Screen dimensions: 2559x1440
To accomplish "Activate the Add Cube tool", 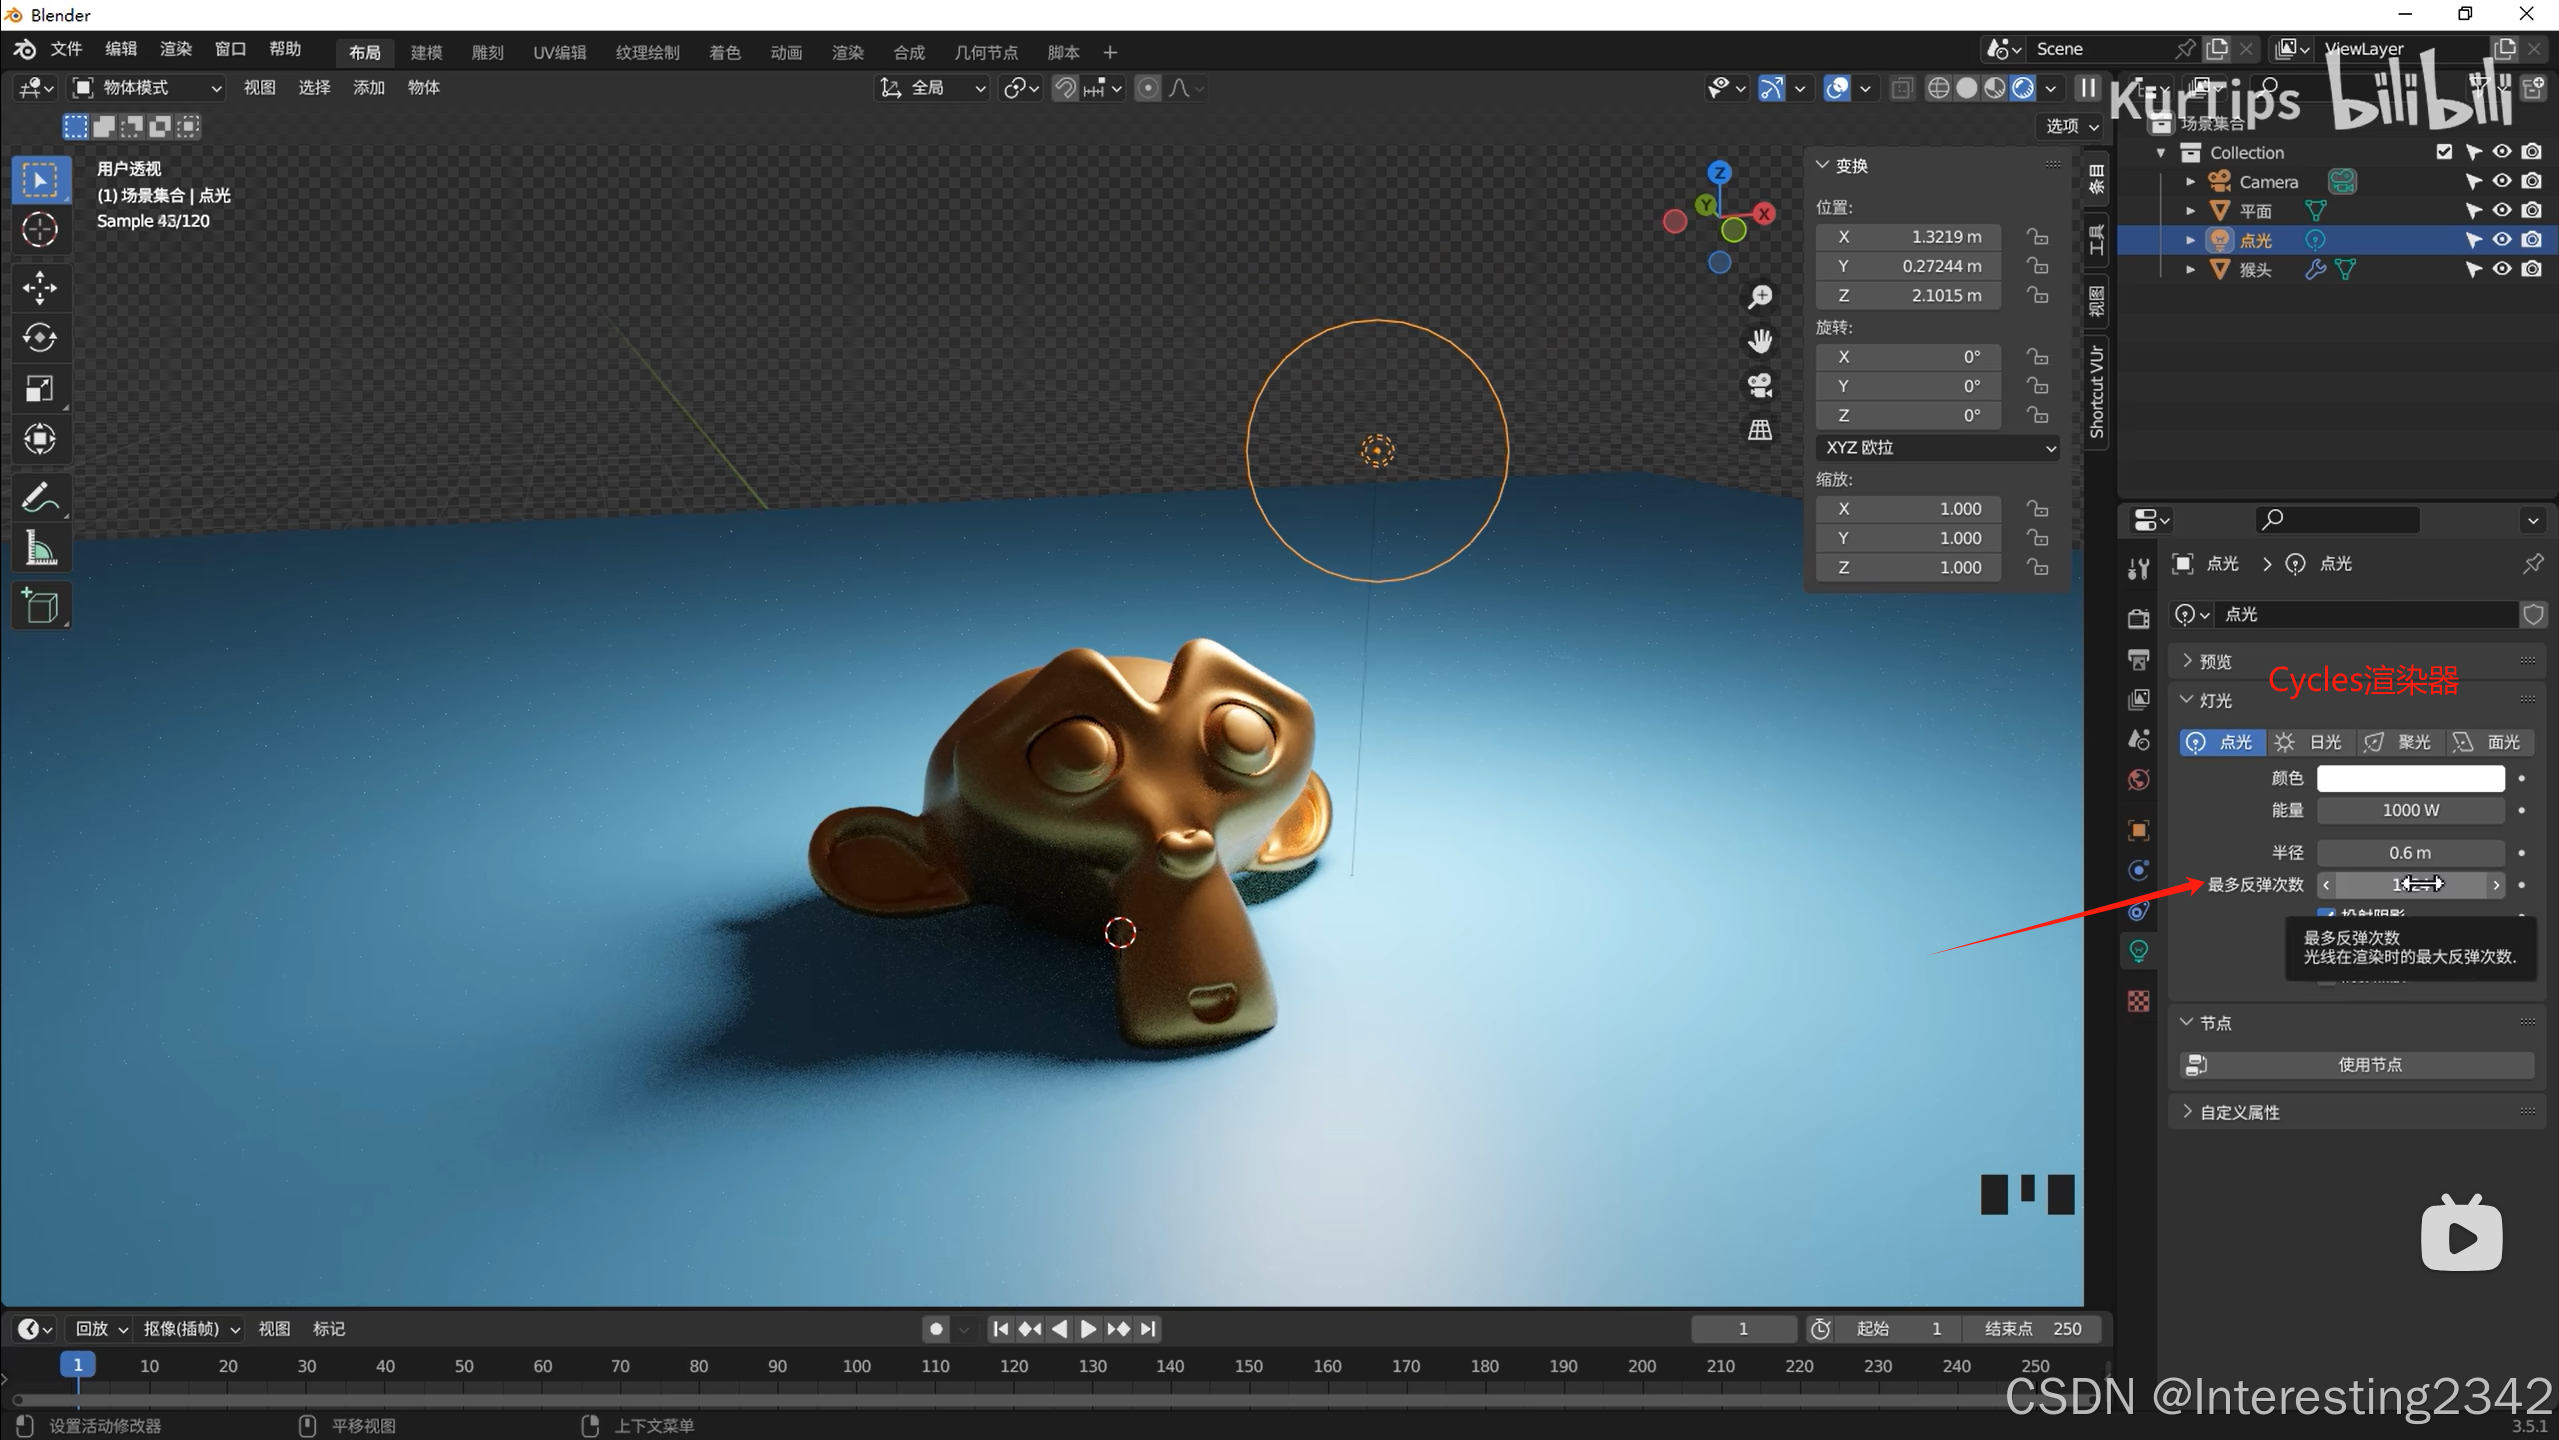I will point(40,606).
